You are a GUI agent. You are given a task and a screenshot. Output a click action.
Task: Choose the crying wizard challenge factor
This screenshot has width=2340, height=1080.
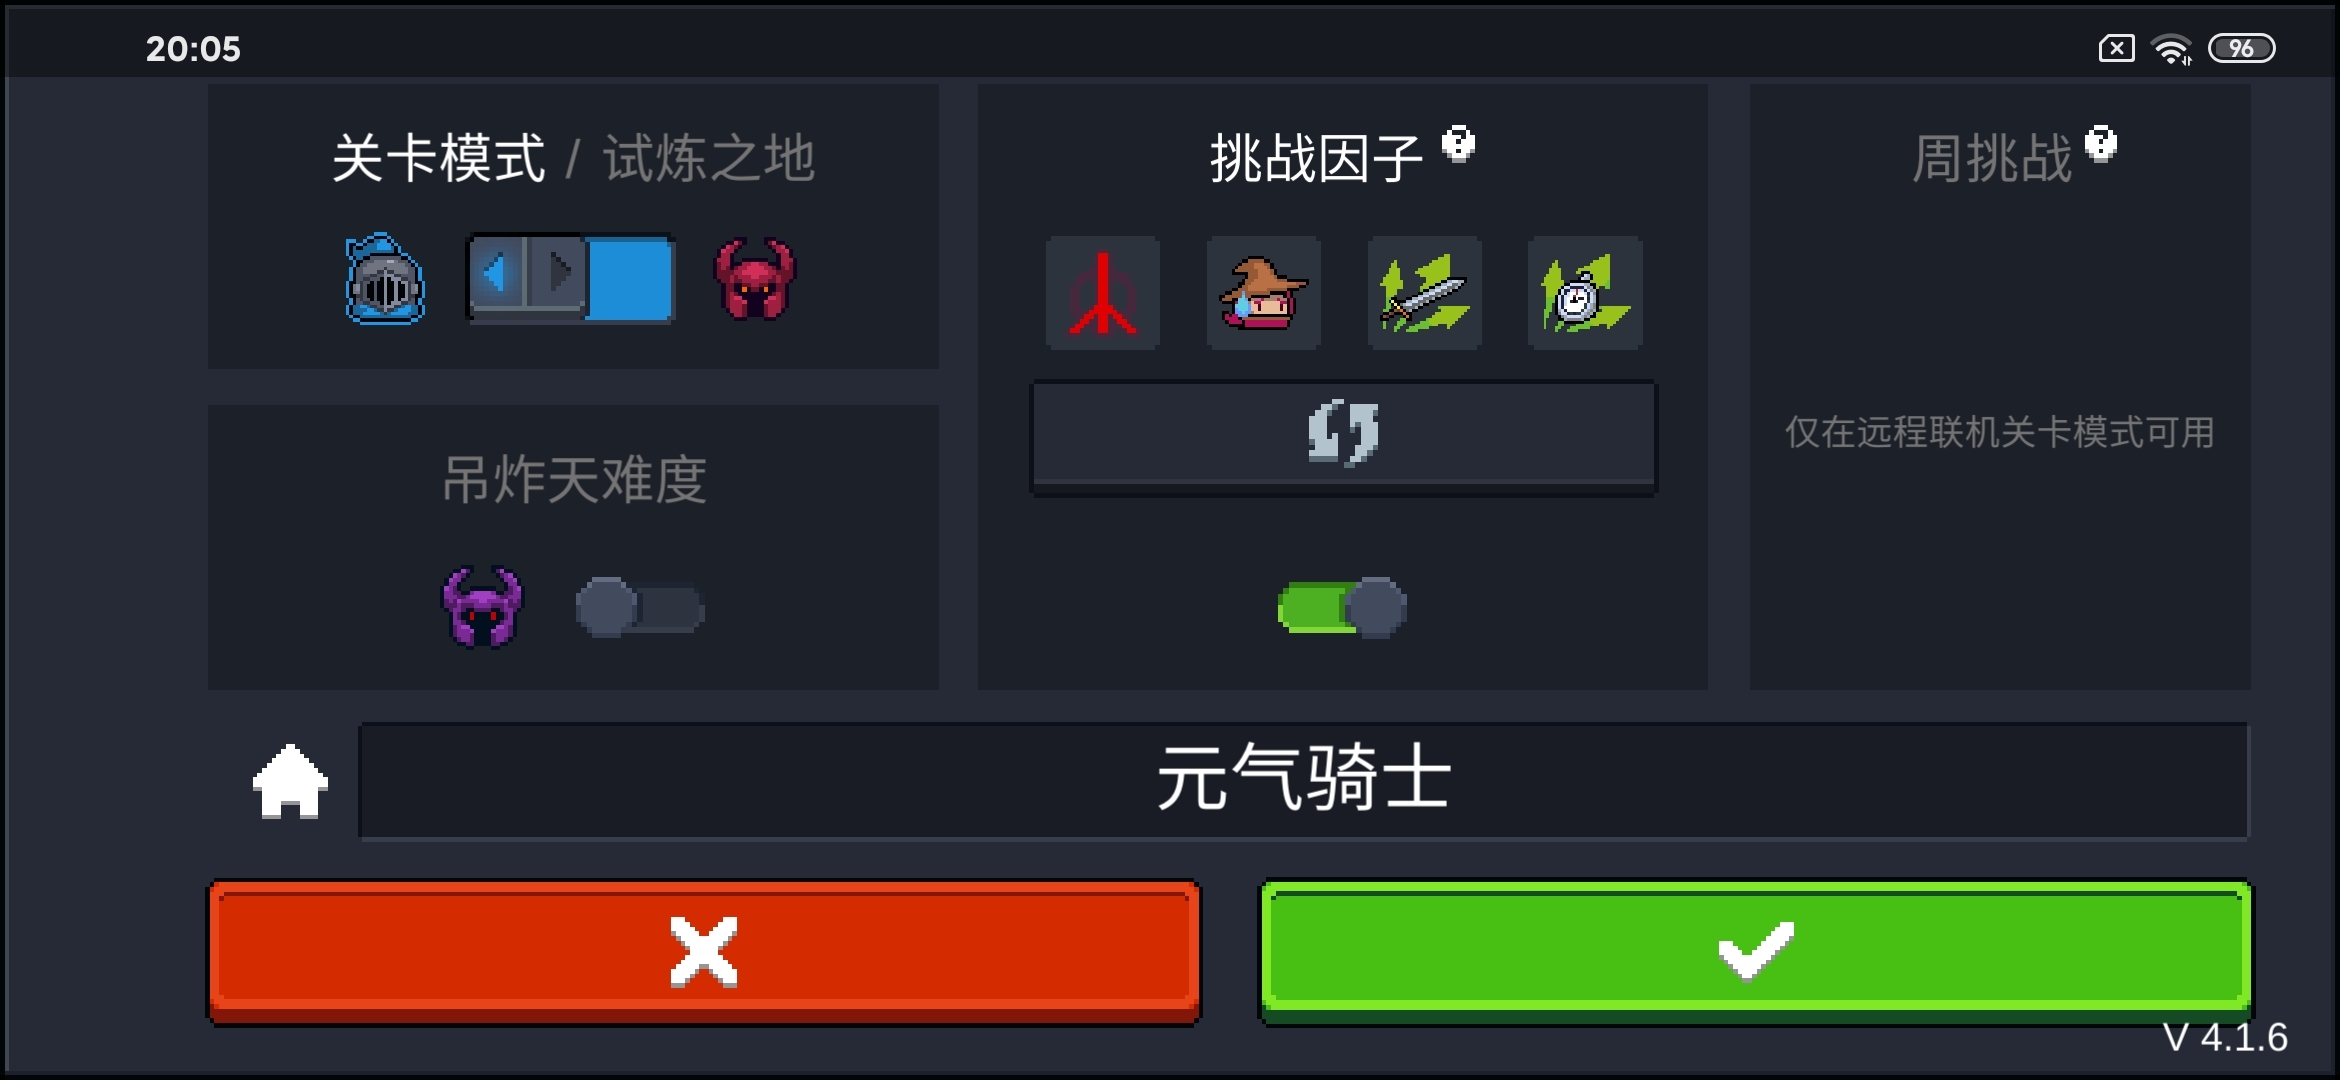pos(1264,293)
